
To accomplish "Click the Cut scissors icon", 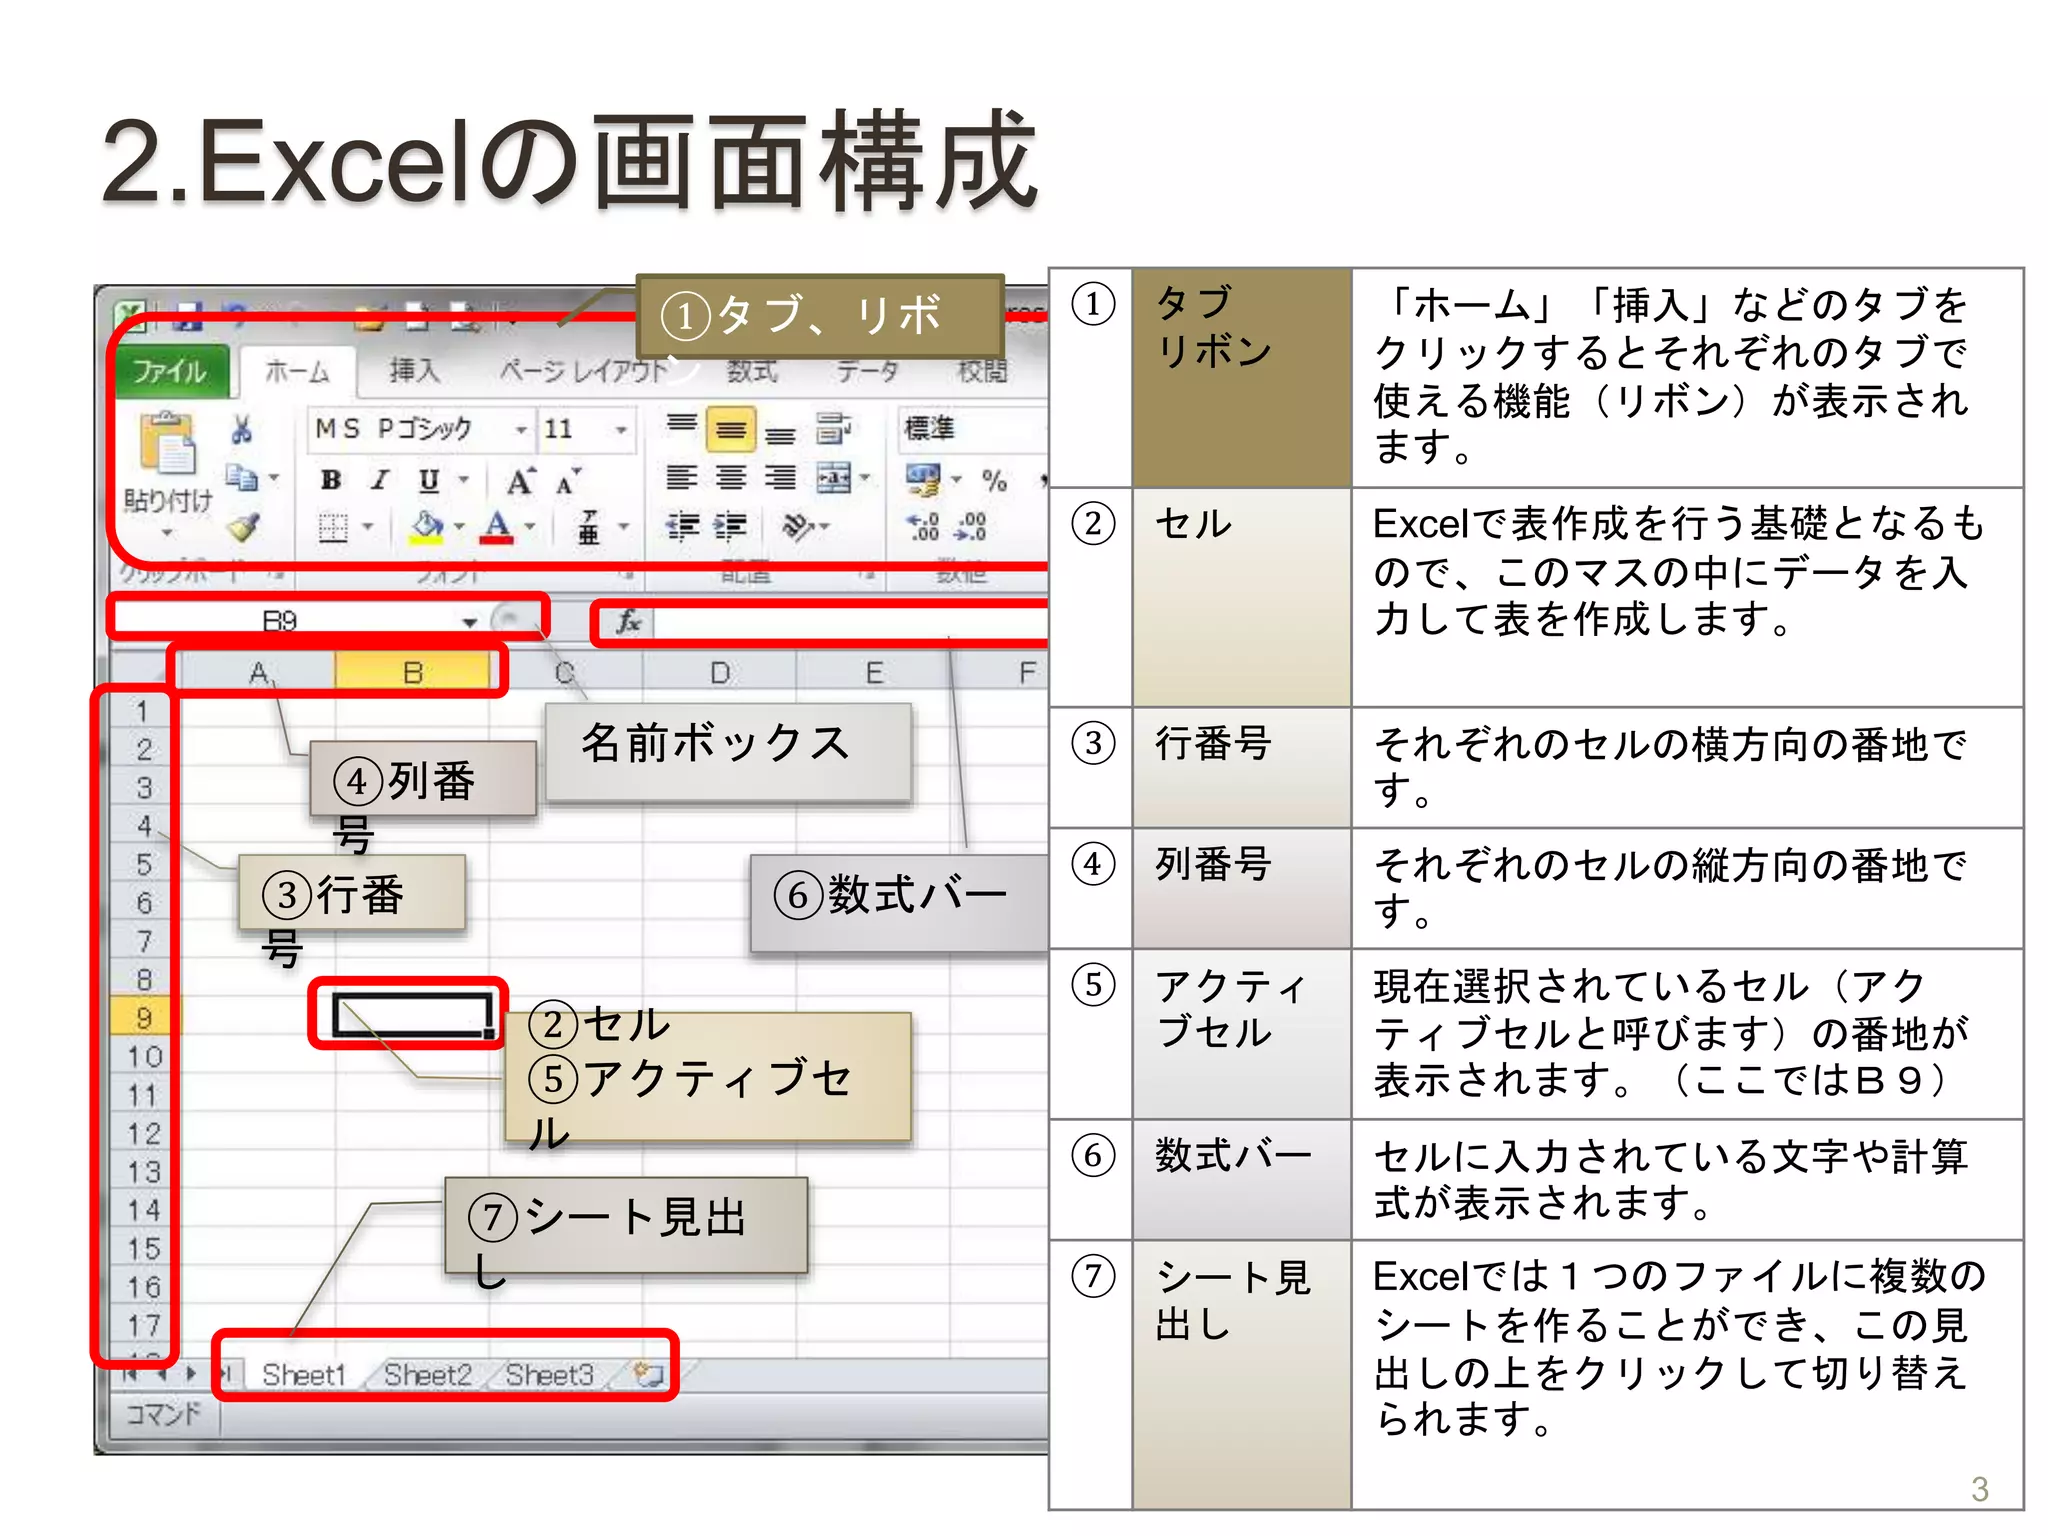I will (241, 430).
